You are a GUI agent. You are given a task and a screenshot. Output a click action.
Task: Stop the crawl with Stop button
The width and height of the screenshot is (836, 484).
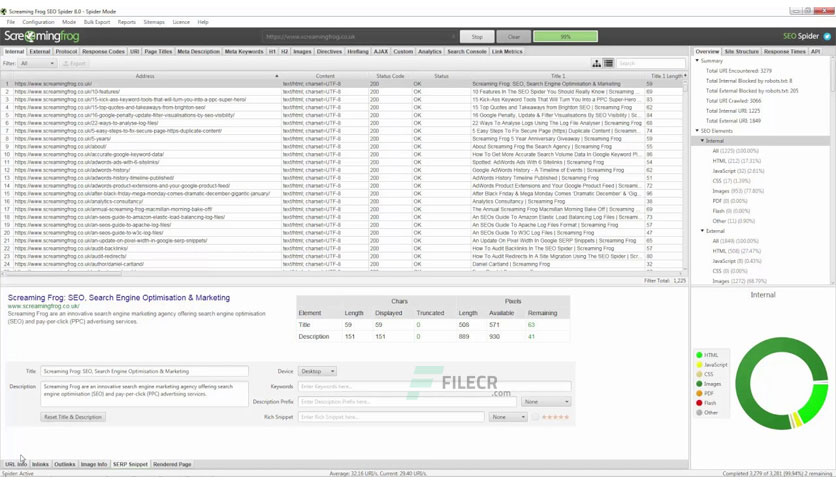(x=477, y=37)
